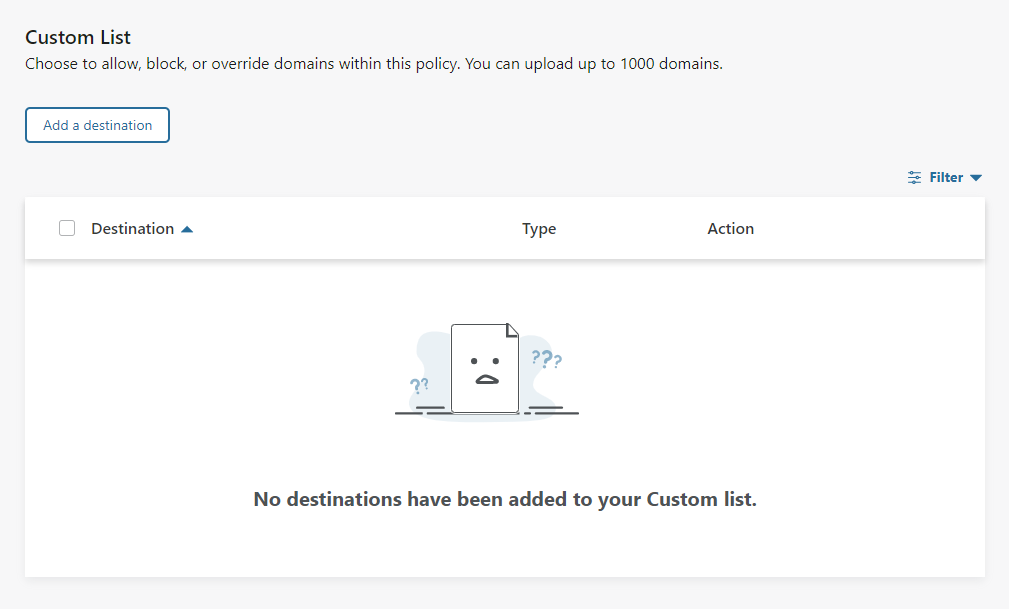This screenshot has width=1009, height=609.
Task: Click the policy description text about 1000 domains
Action: click(373, 64)
